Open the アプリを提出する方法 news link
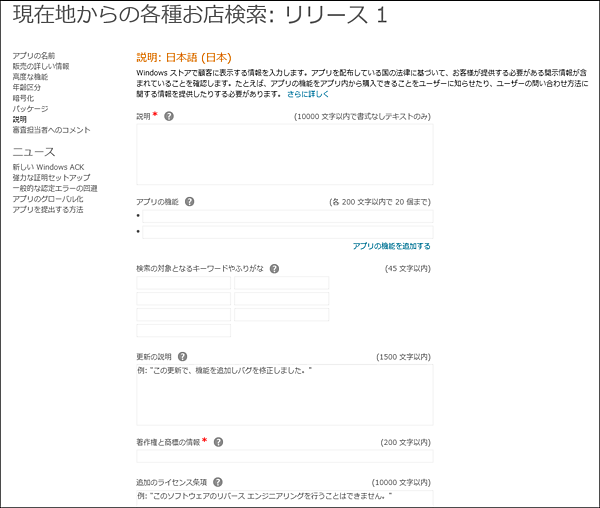 [x=48, y=209]
